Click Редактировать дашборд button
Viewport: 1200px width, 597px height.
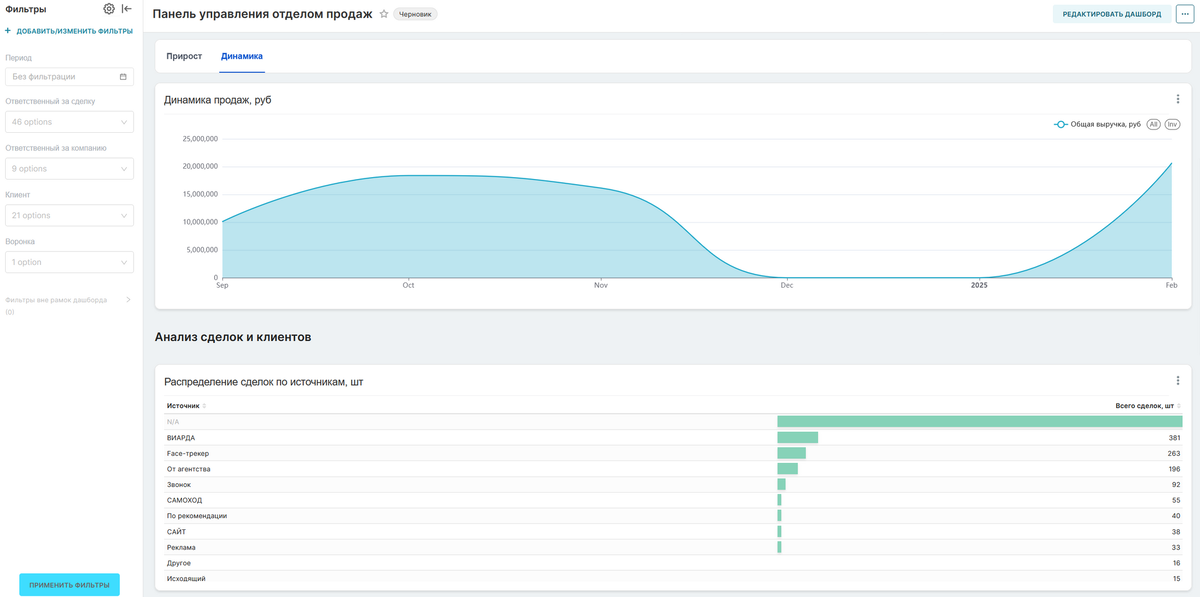1112,14
